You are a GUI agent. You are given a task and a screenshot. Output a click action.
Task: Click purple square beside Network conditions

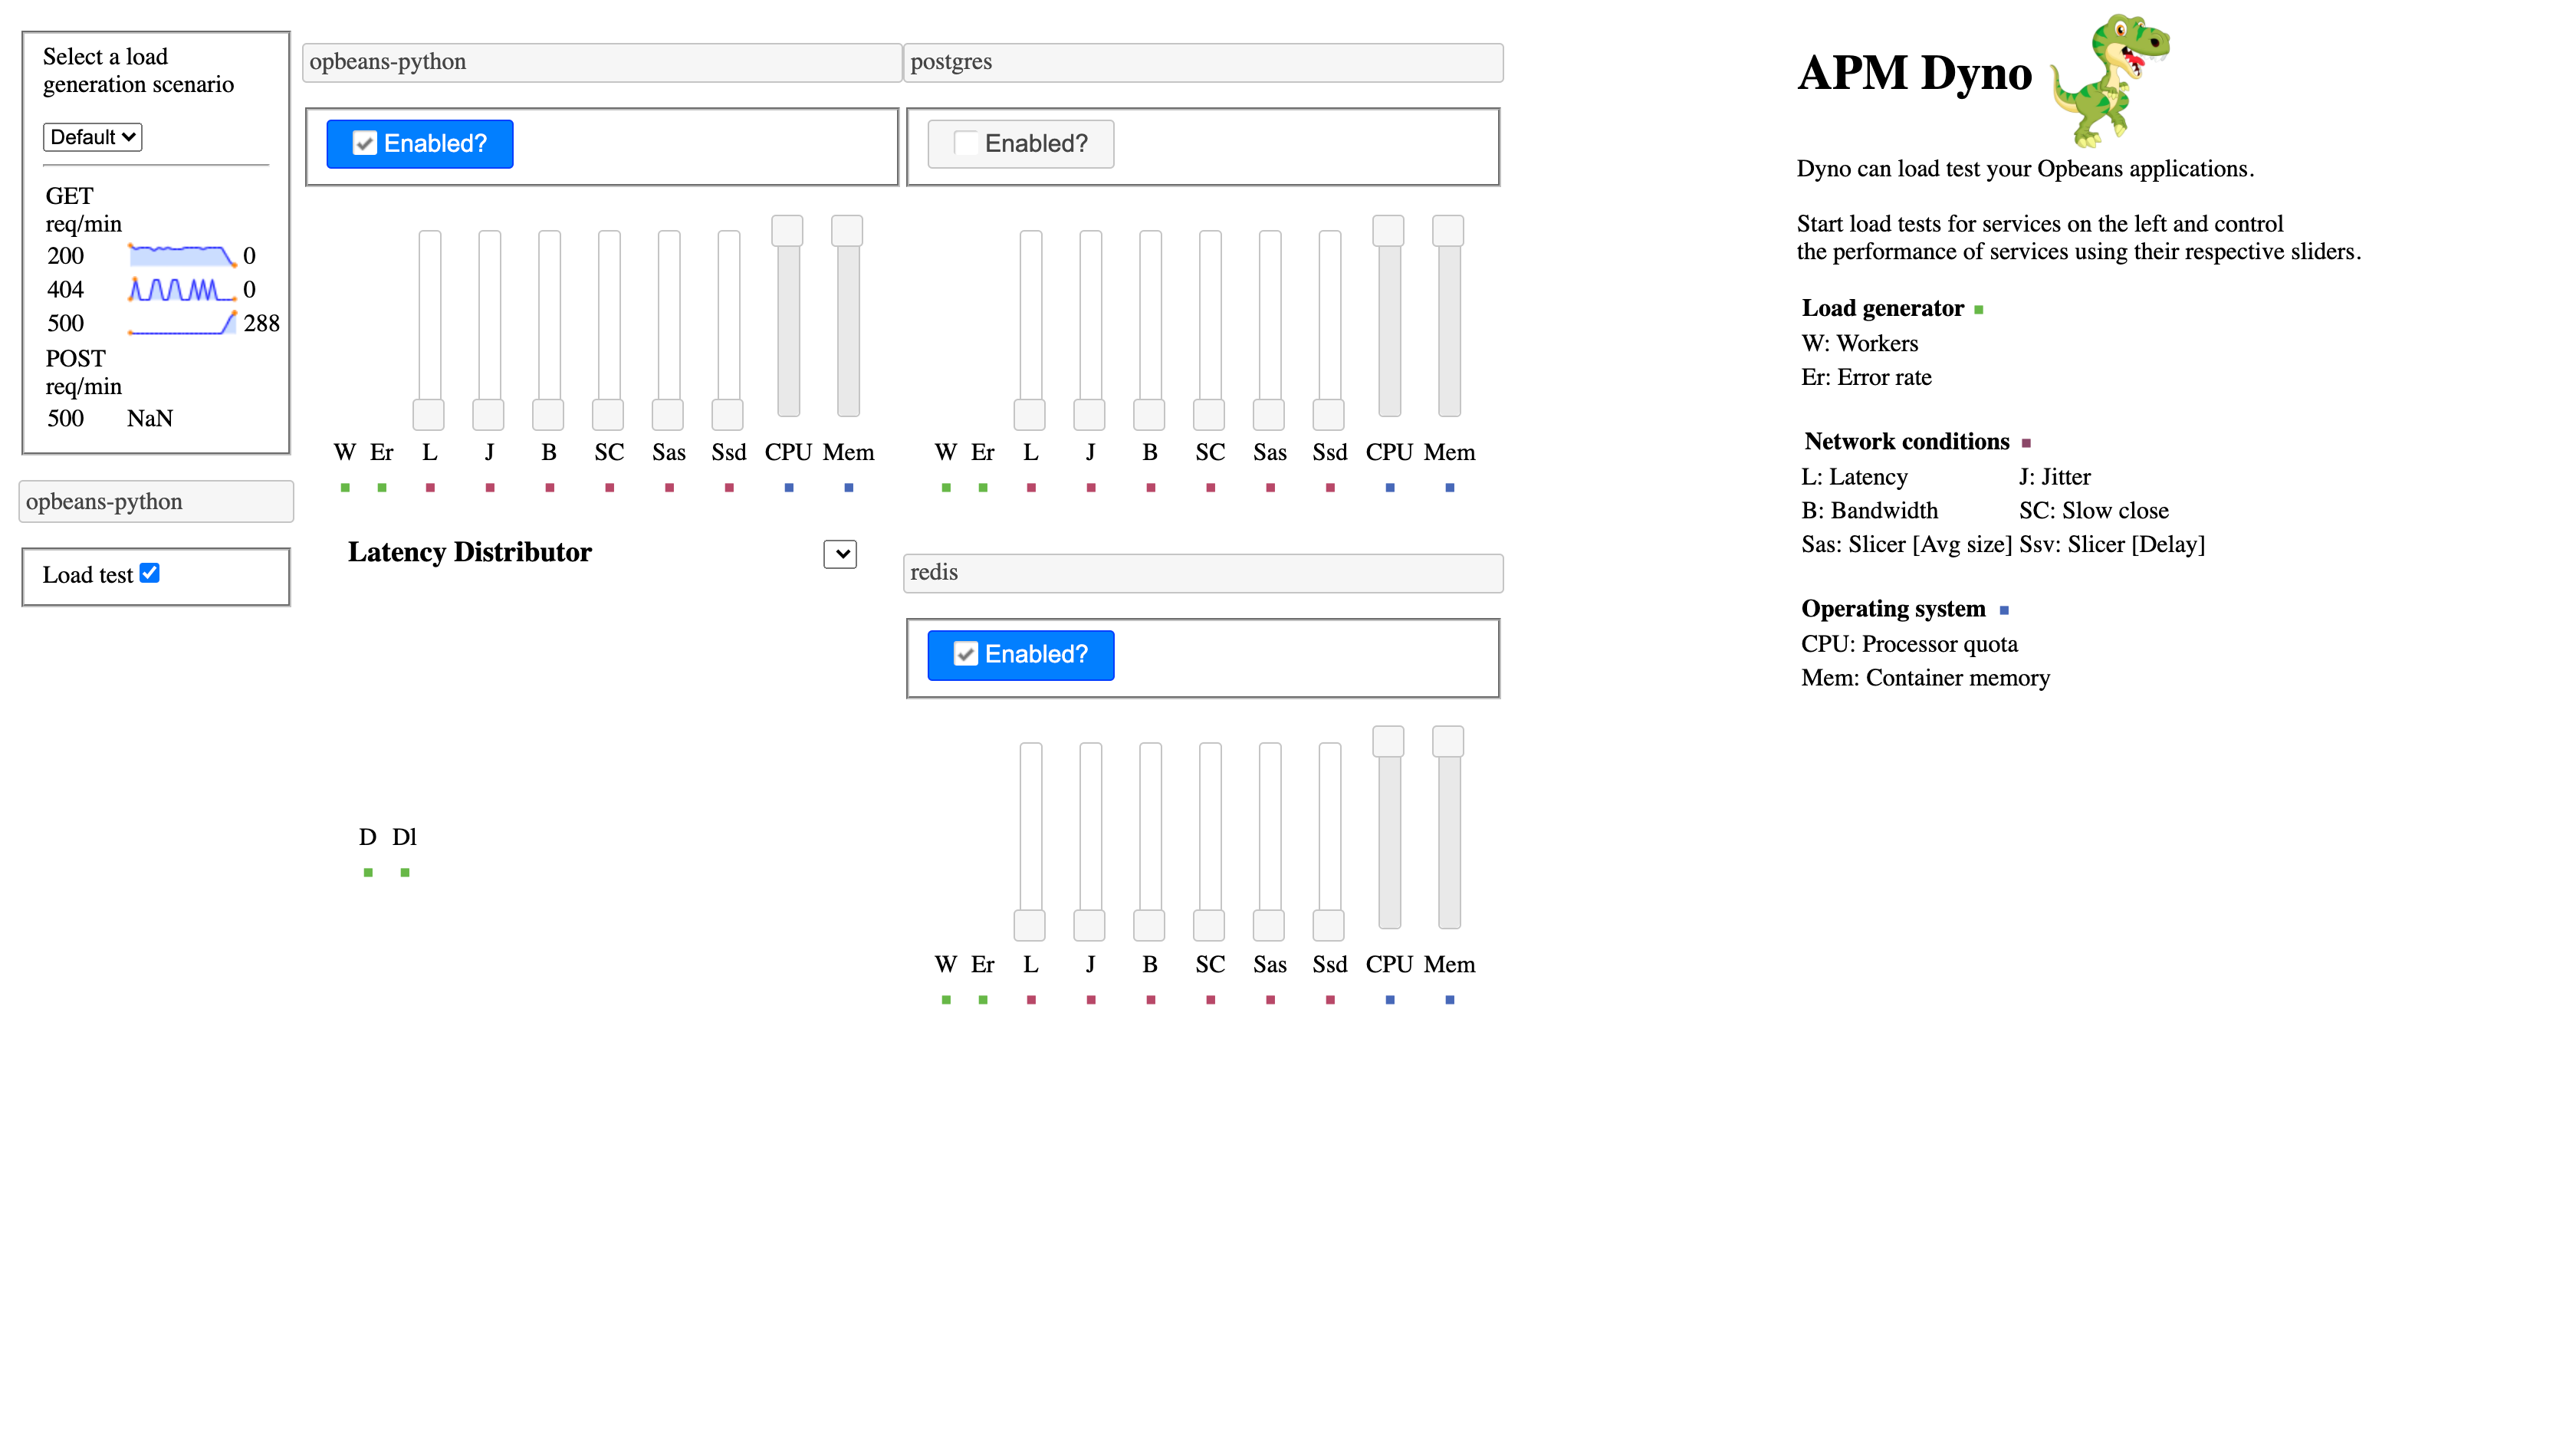pyautogui.click(x=2026, y=443)
